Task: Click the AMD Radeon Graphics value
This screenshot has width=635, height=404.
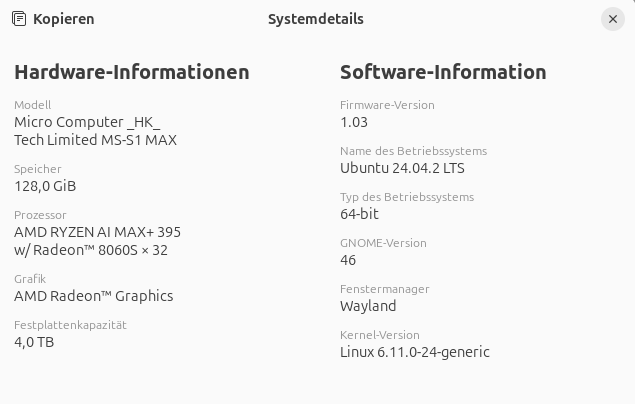Action: [x=93, y=296]
